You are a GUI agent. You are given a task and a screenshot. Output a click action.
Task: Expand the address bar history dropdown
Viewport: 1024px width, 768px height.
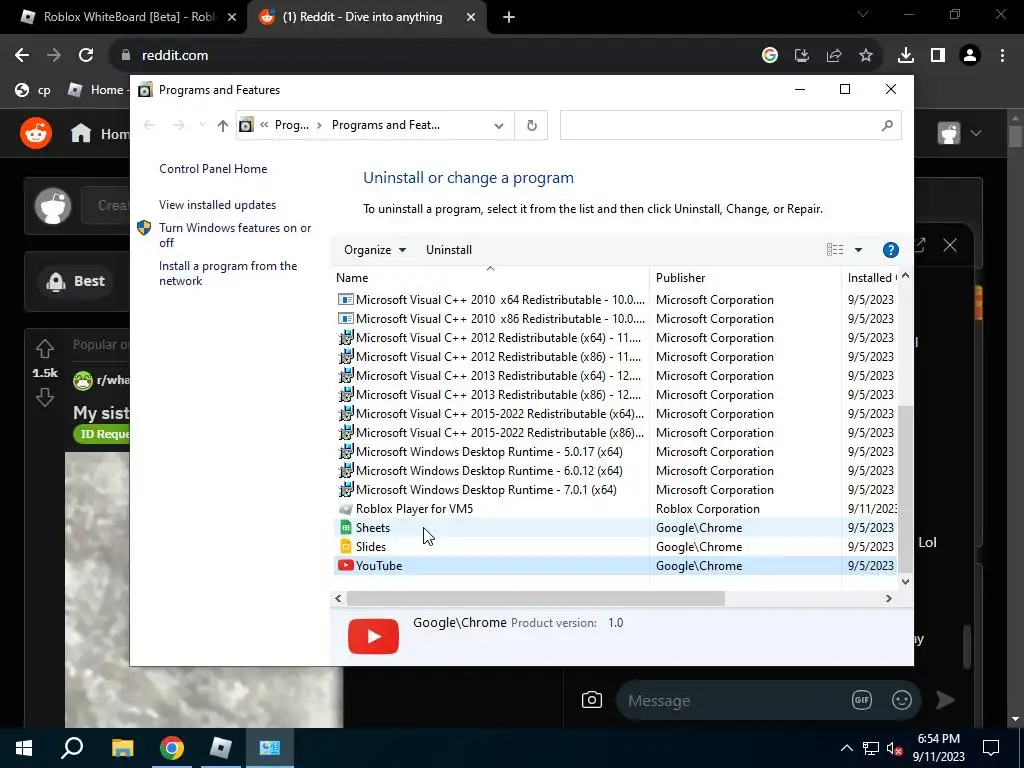pyautogui.click(x=499, y=125)
